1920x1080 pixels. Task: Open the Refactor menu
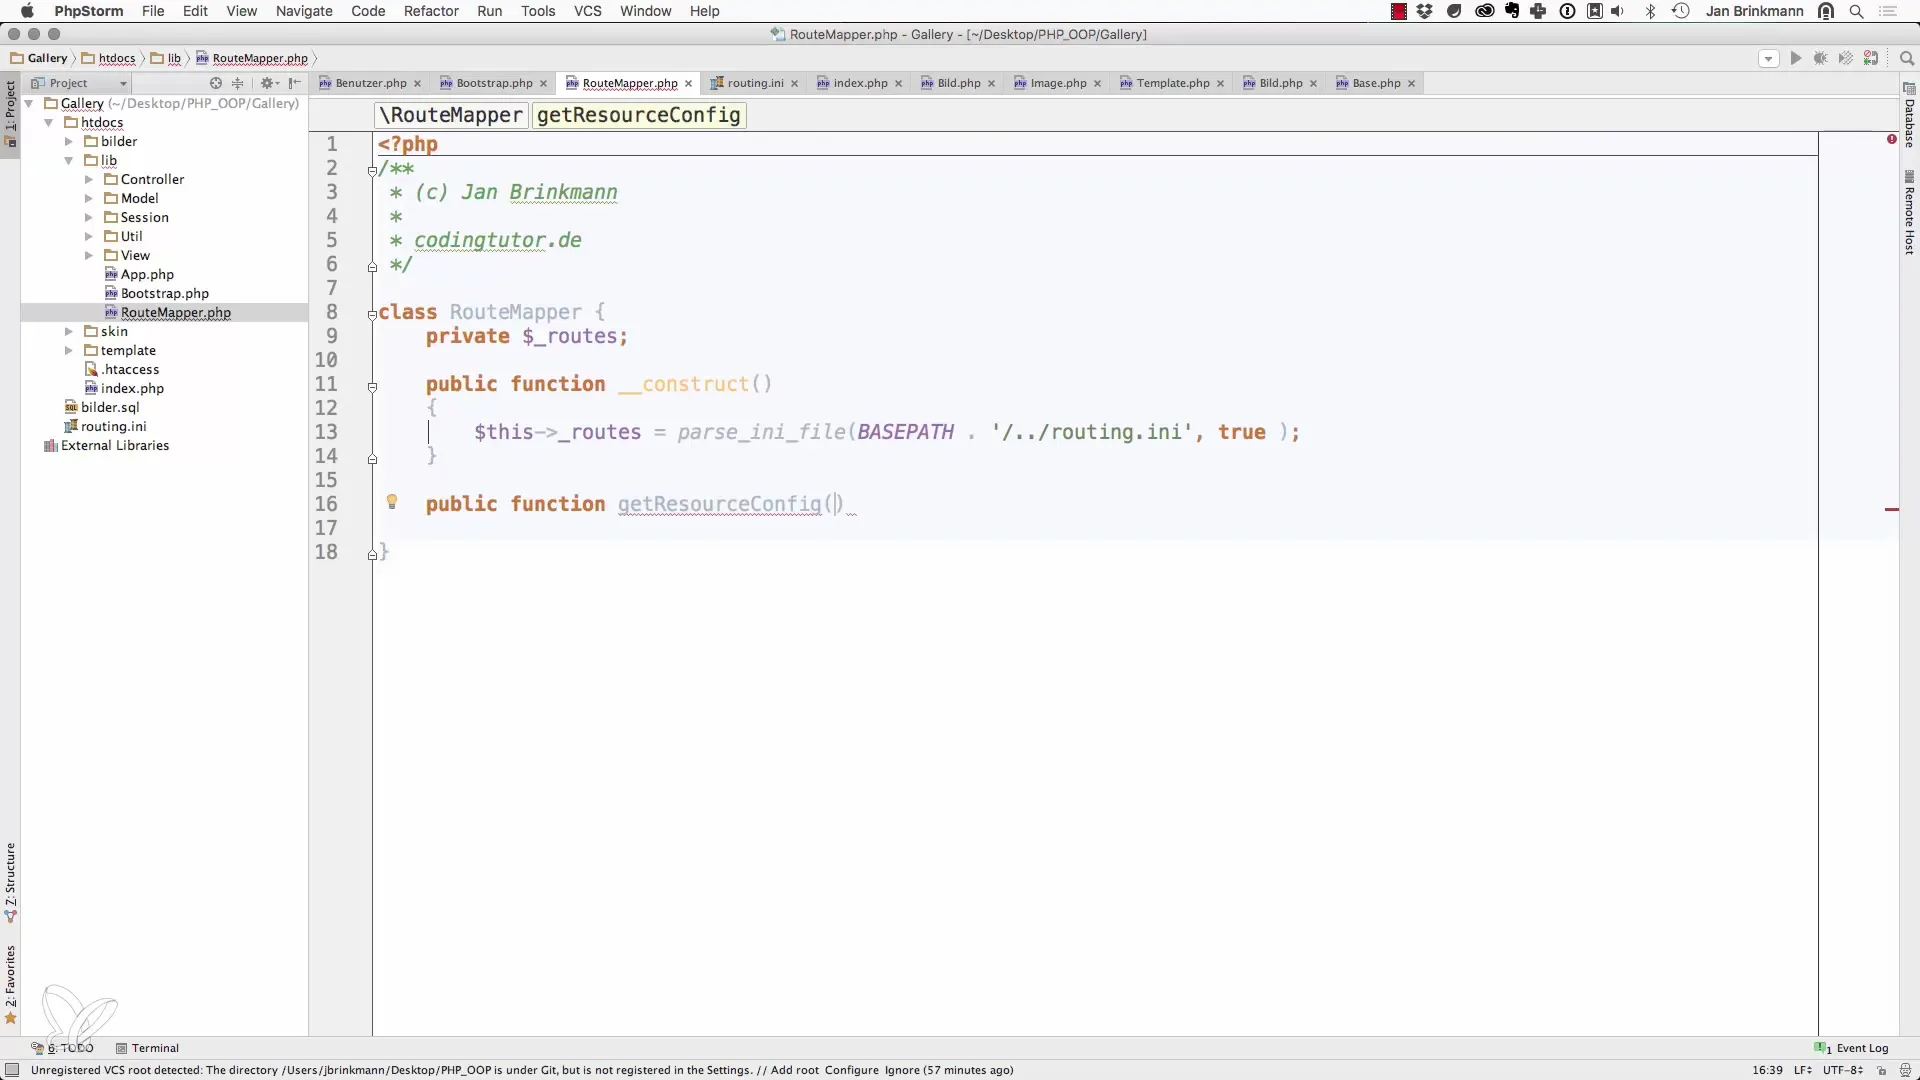tap(431, 11)
